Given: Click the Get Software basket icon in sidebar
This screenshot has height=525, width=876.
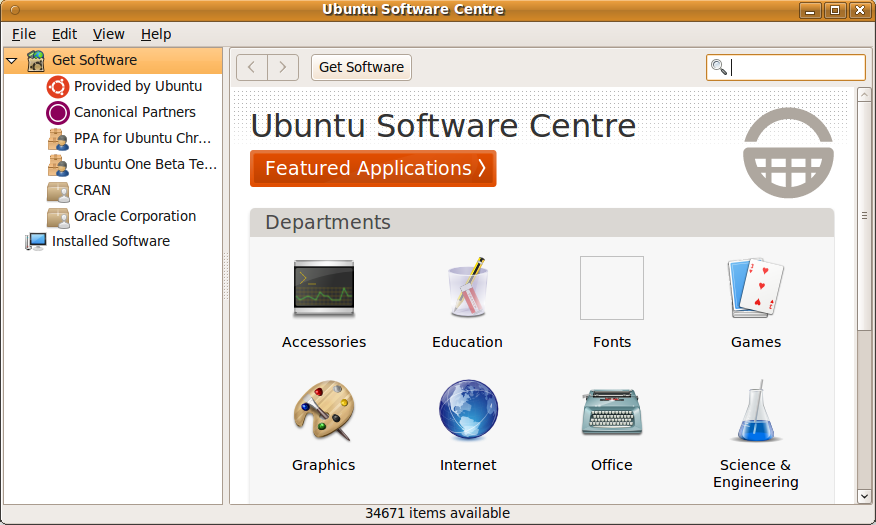Looking at the screenshot, I should (36, 60).
